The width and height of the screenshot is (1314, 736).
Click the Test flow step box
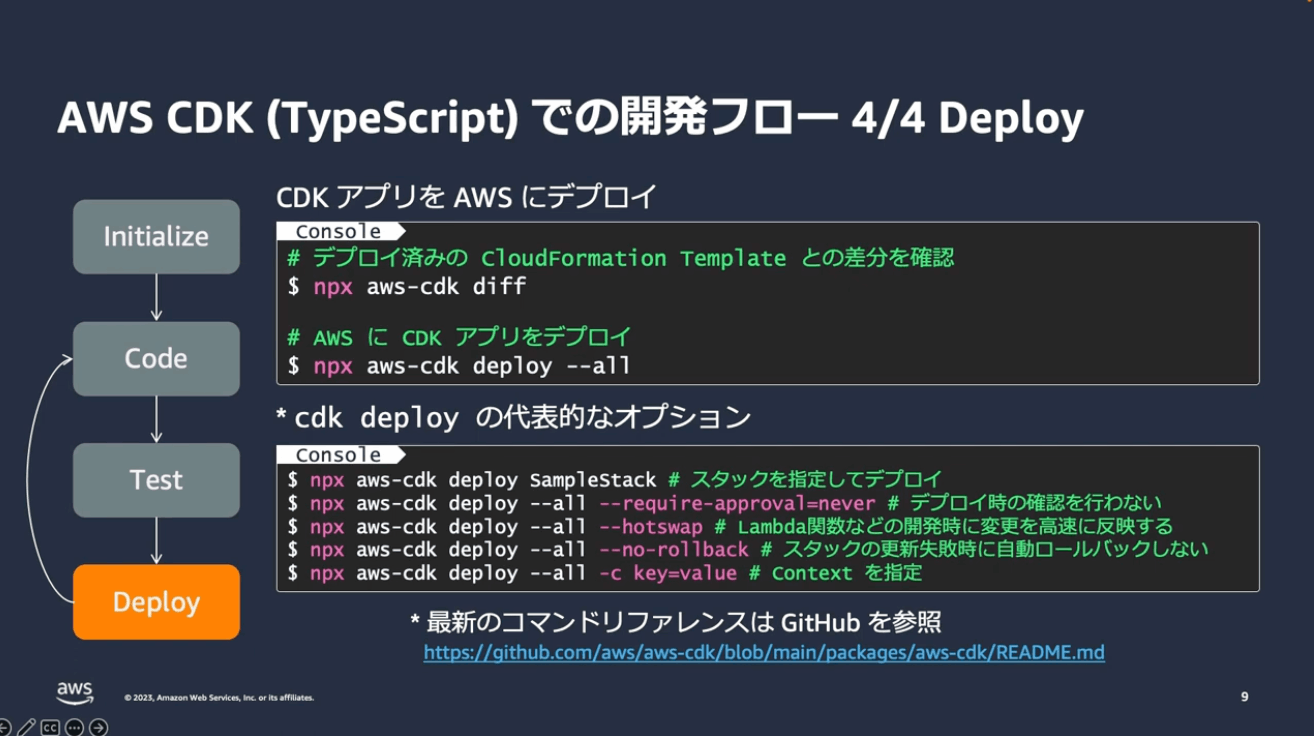tap(156, 480)
